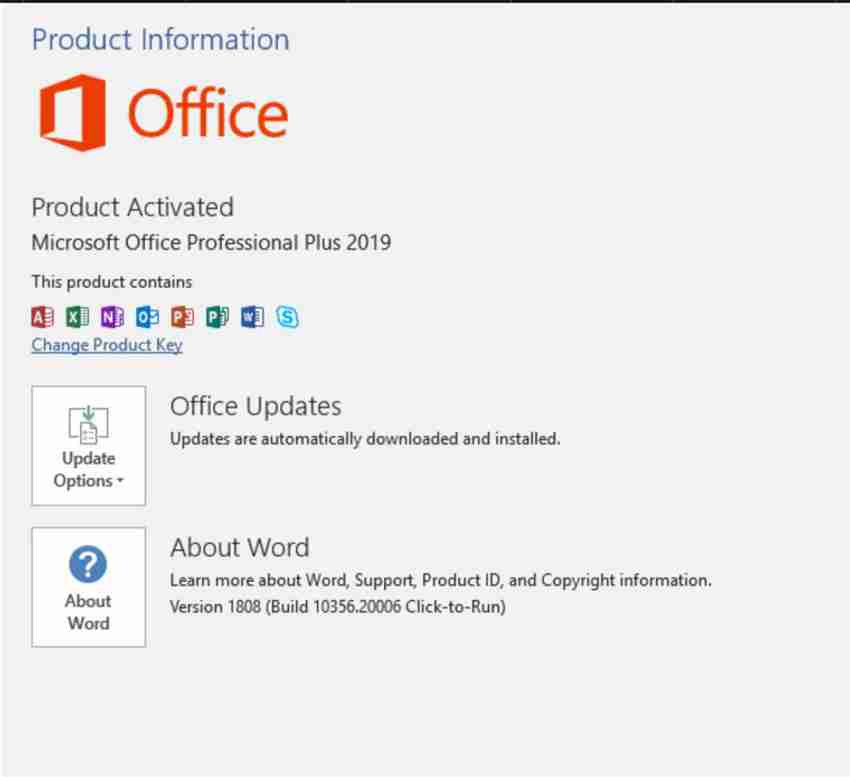Image resolution: width=850 pixels, height=777 pixels.
Task: Click the orange PowerPoint product icon
Action: click(x=182, y=317)
